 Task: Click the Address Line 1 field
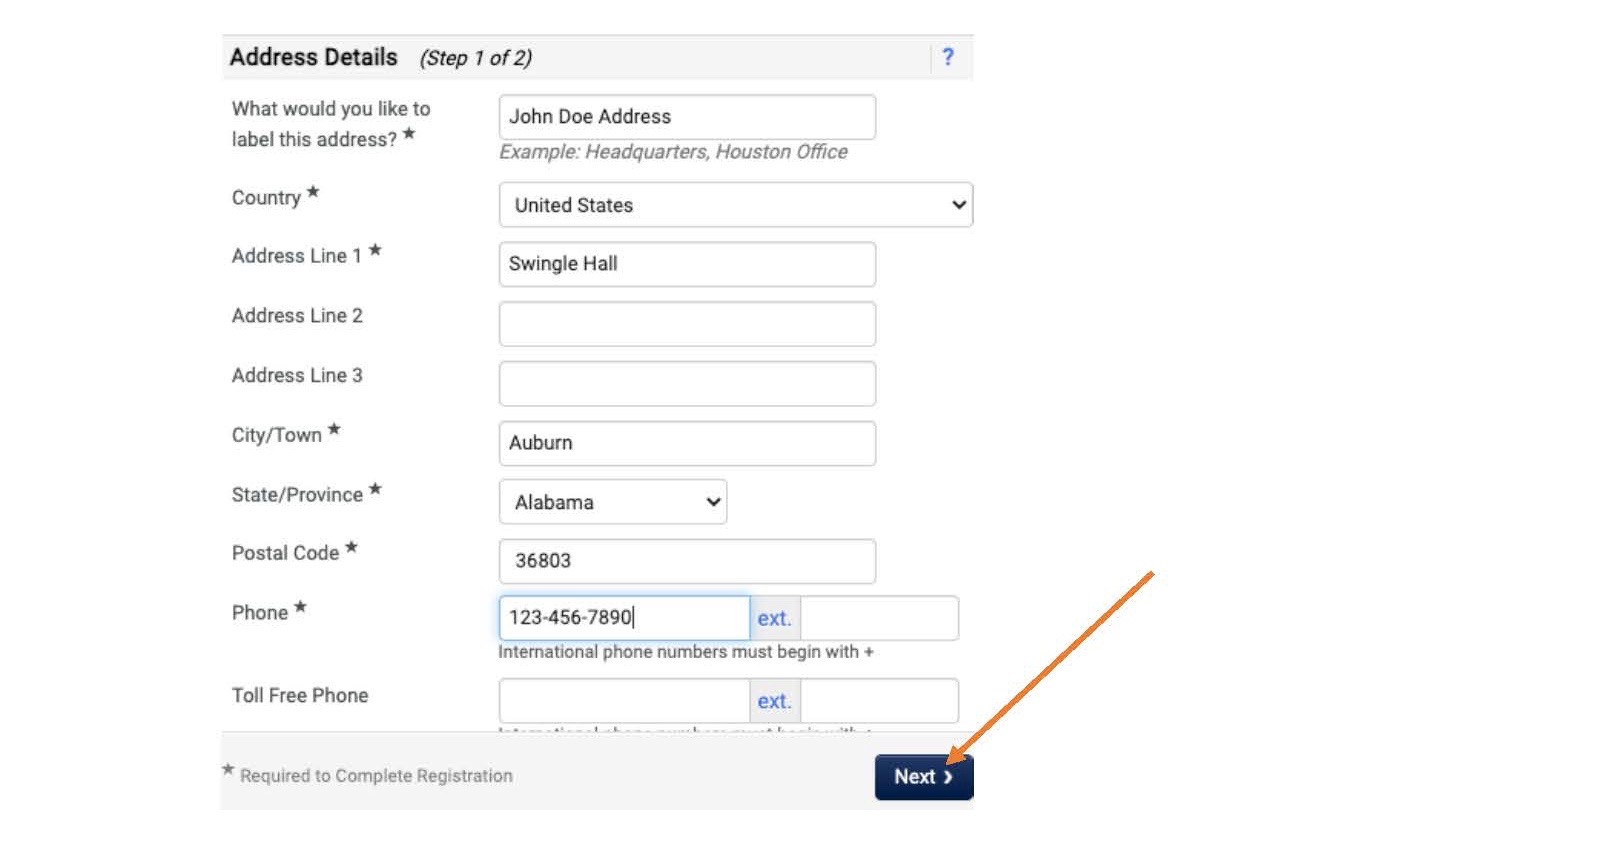point(687,264)
